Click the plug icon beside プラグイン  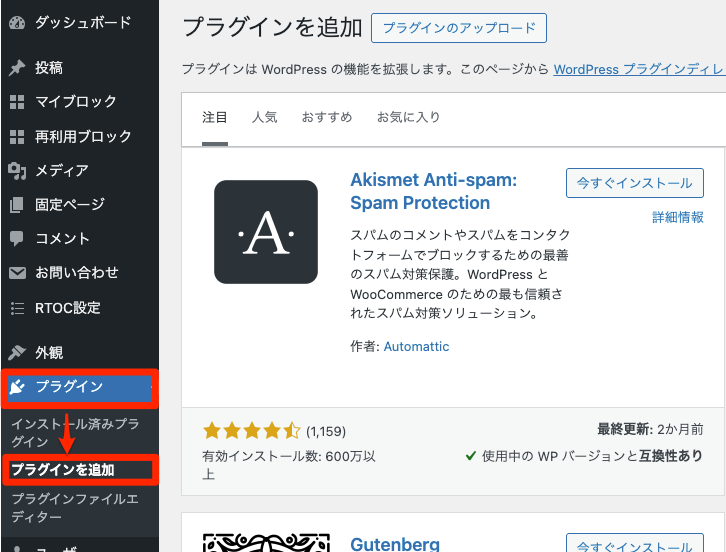[18, 387]
